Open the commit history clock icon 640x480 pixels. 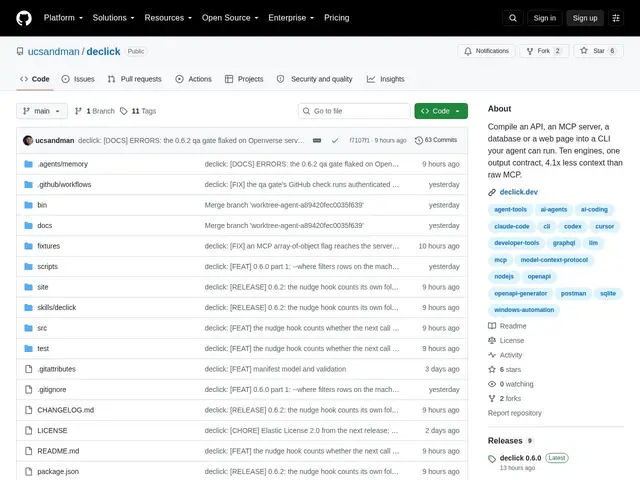pos(419,140)
